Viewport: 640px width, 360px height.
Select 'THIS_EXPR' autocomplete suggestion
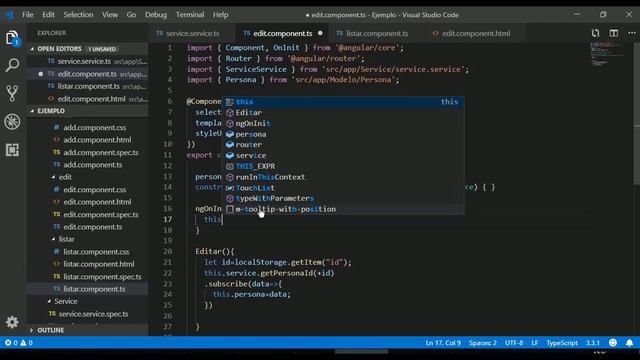(x=344, y=166)
